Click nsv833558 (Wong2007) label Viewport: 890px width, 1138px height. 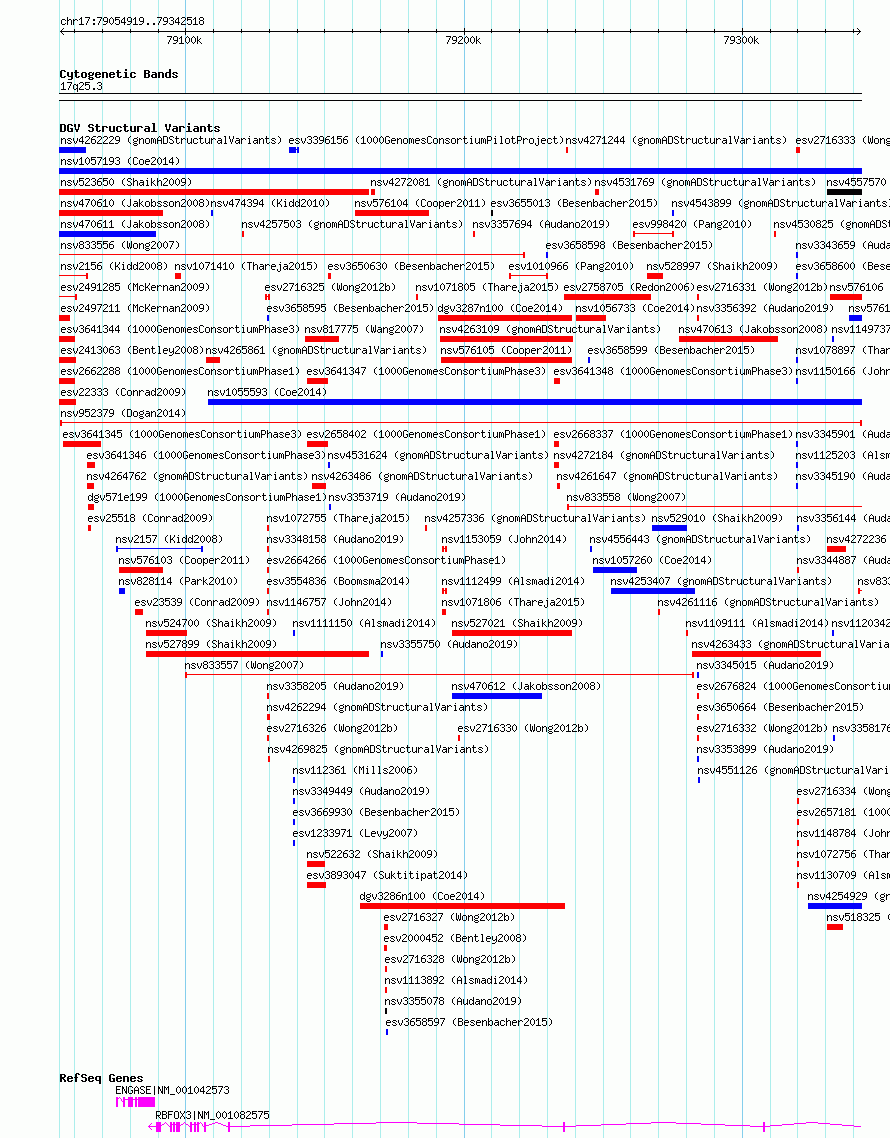tap(626, 498)
